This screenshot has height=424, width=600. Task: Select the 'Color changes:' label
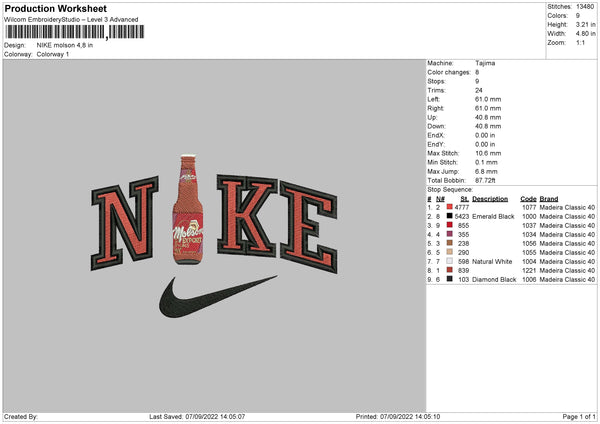click(449, 72)
